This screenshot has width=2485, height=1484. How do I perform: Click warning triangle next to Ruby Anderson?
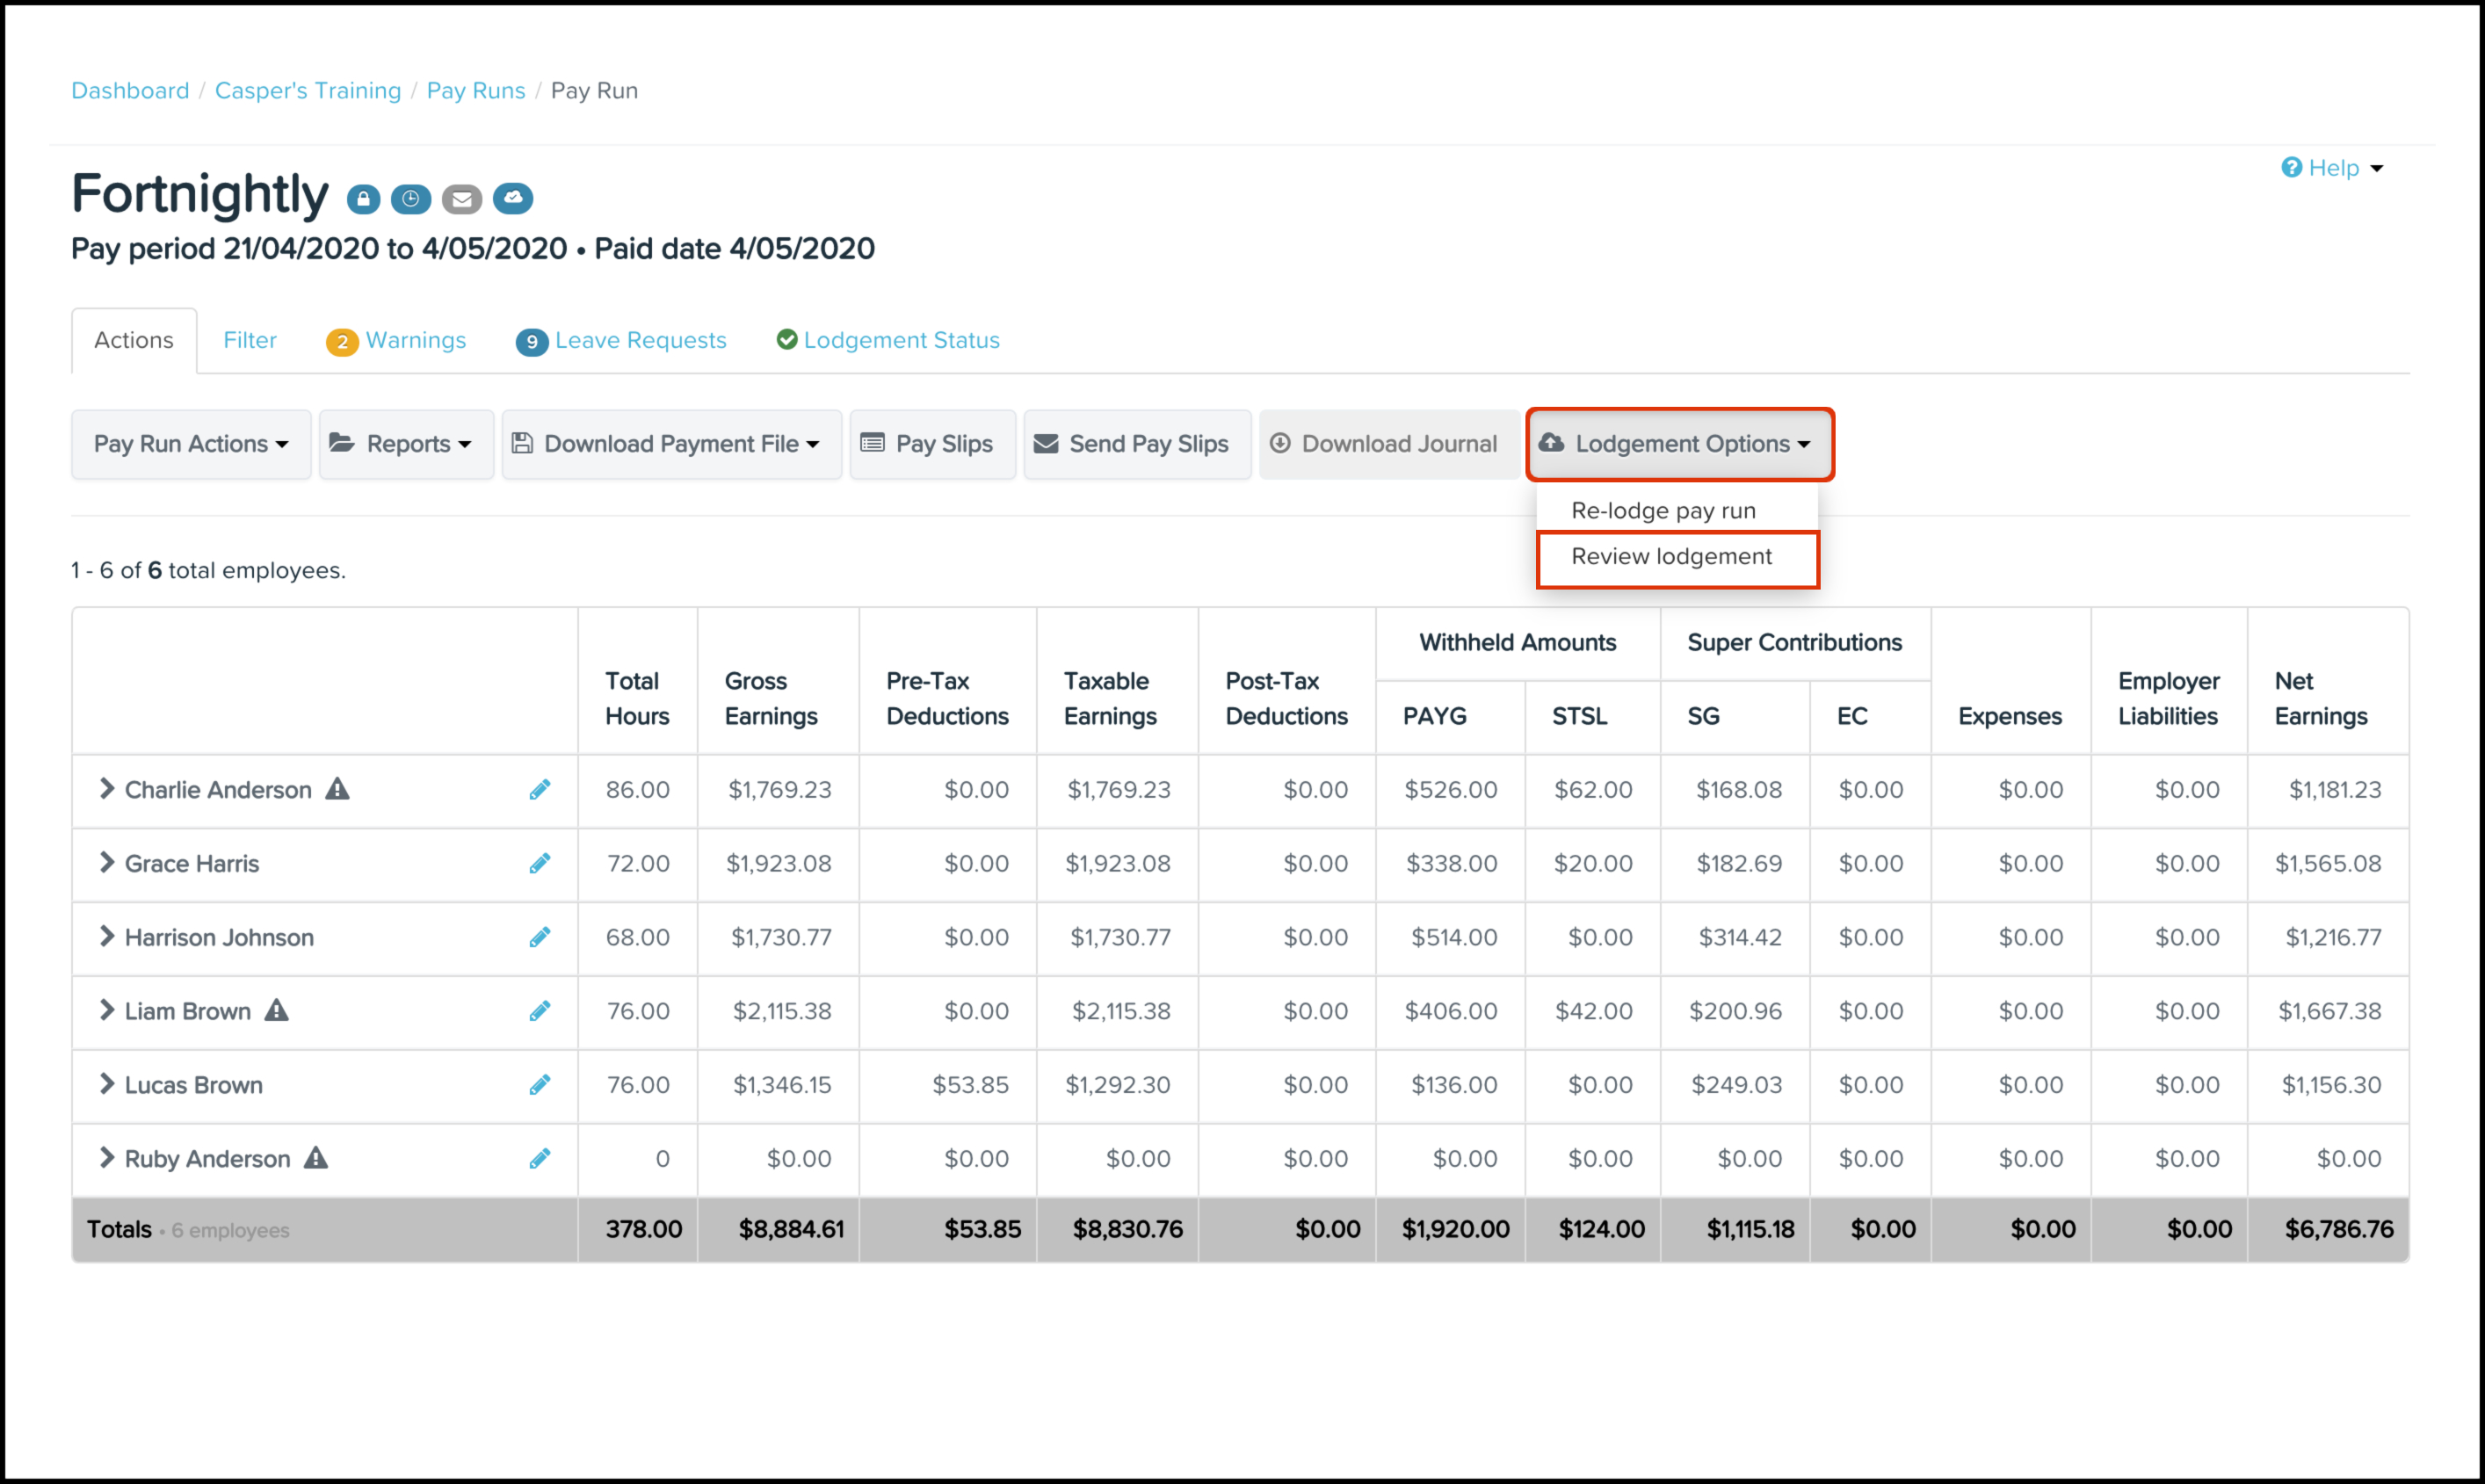pyautogui.click(x=316, y=1158)
